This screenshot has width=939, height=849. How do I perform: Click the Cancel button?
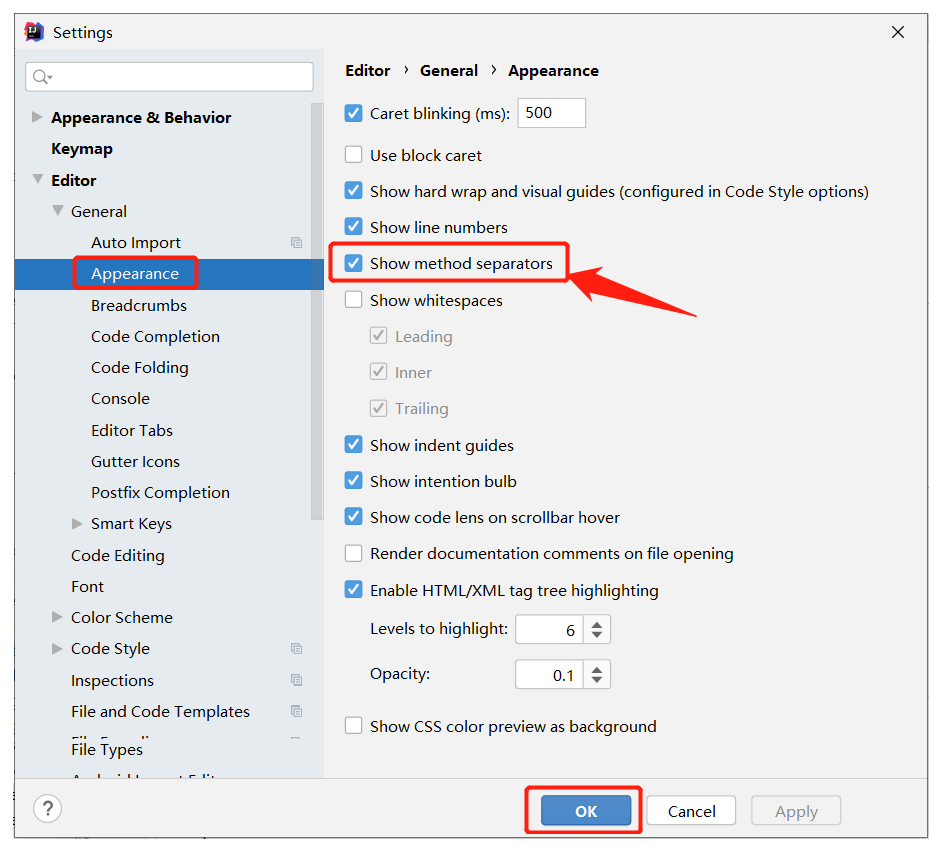click(691, 810)
